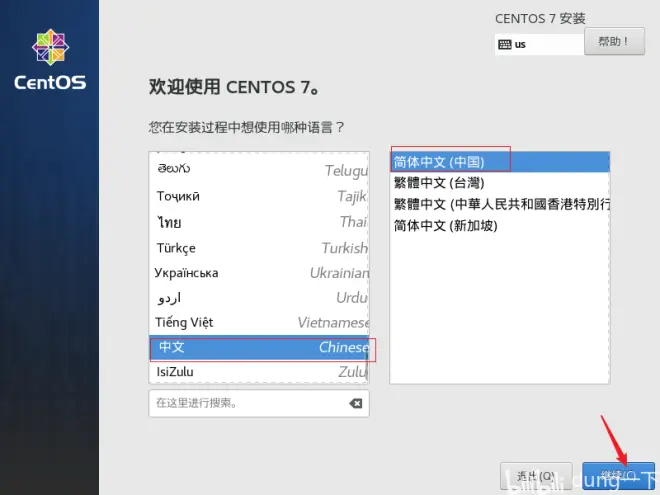Select 中文 Chinese language row
Viewport: 660px width, 495px height.
point(259,347)
